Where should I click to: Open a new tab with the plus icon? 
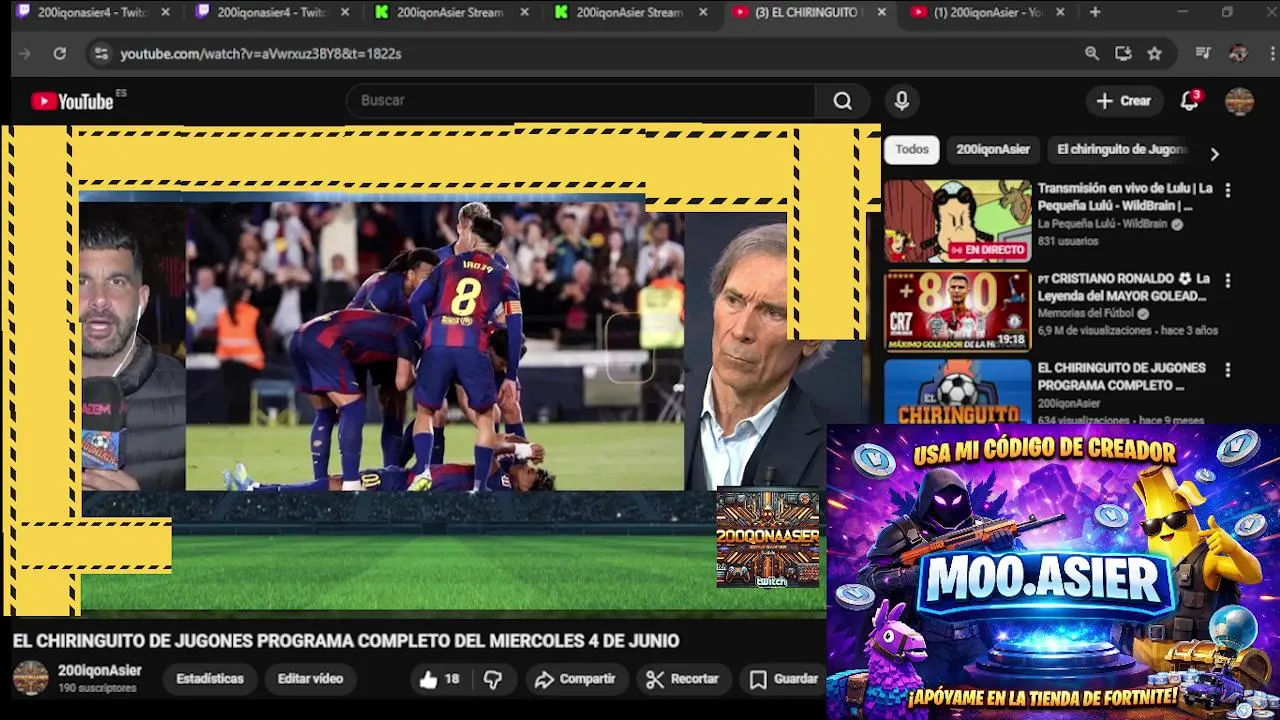point(1095,12)
